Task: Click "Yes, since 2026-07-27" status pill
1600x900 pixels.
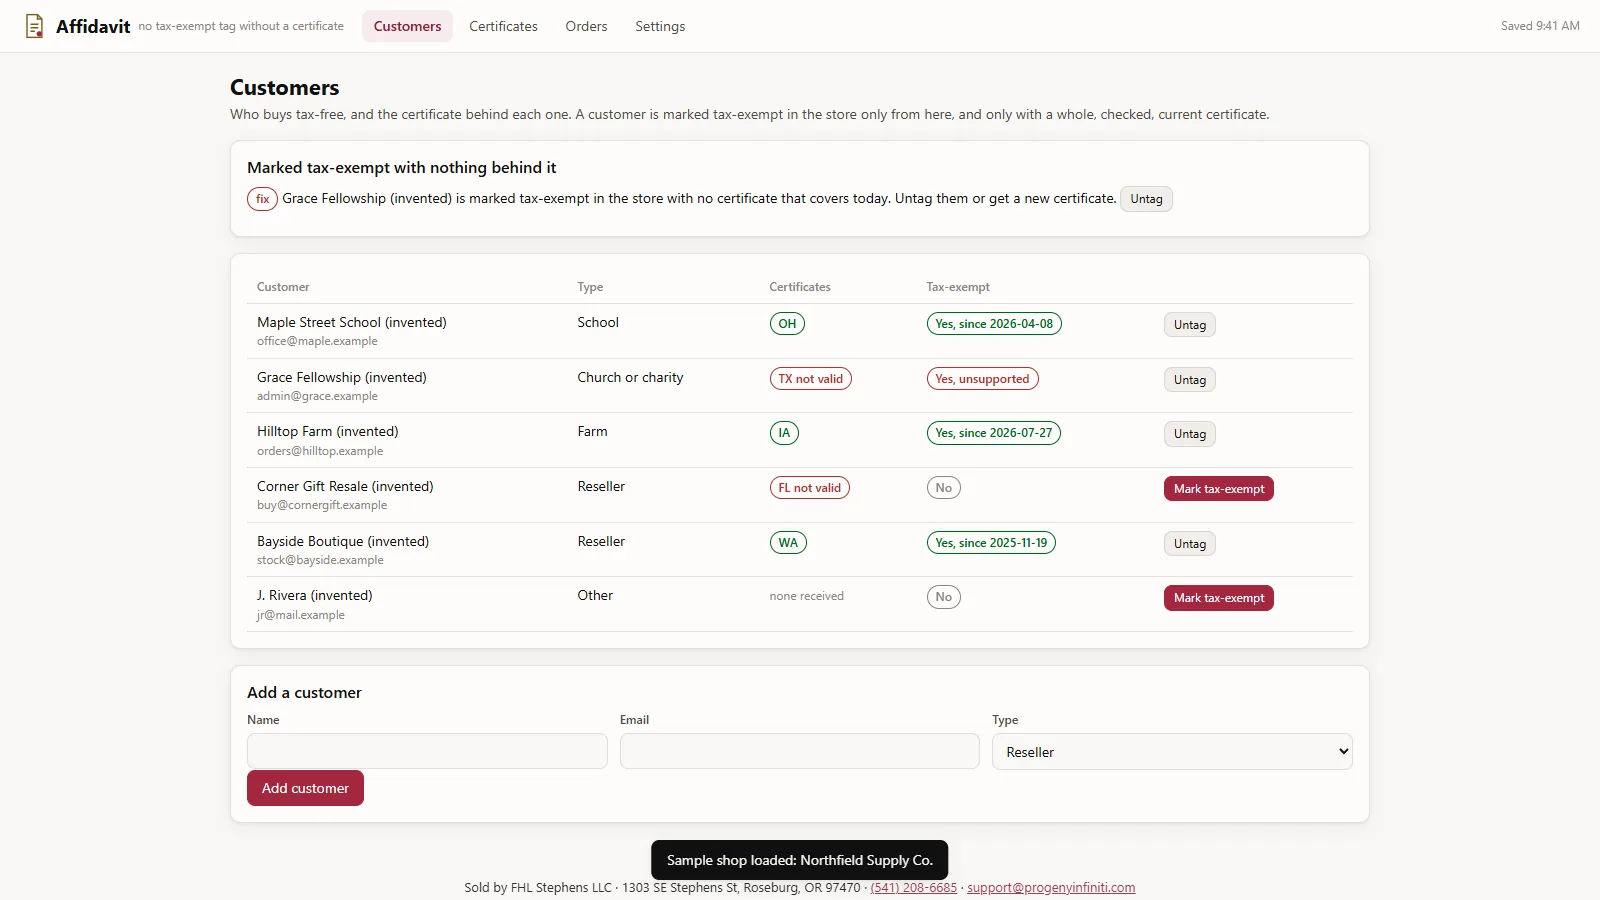Action: pos(993,433)
